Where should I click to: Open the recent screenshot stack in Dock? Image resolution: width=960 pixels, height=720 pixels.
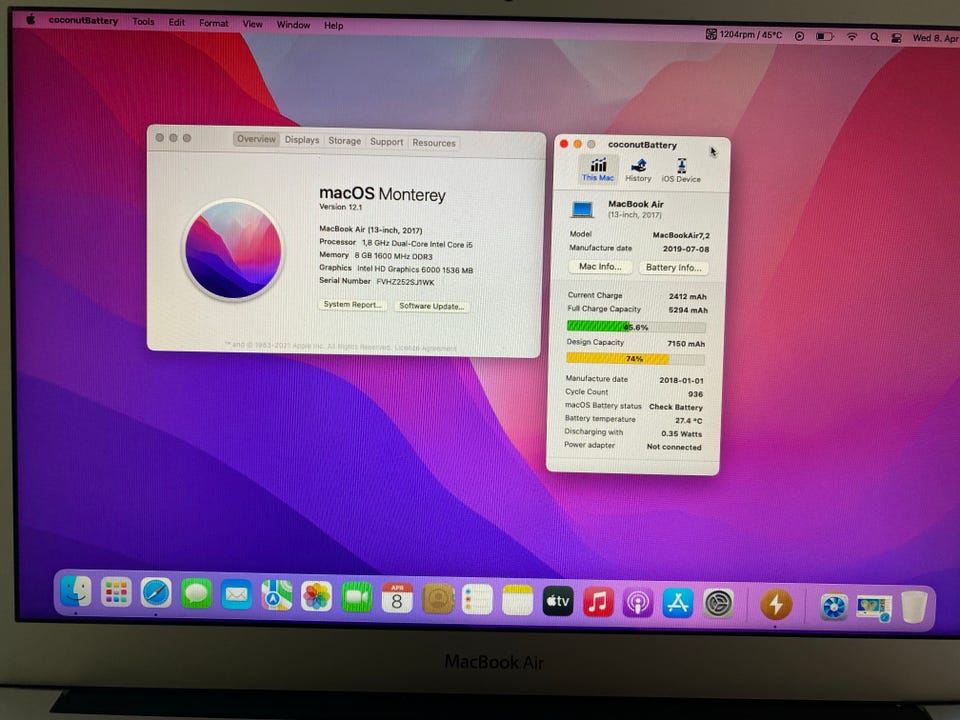[x=874, y=608]
